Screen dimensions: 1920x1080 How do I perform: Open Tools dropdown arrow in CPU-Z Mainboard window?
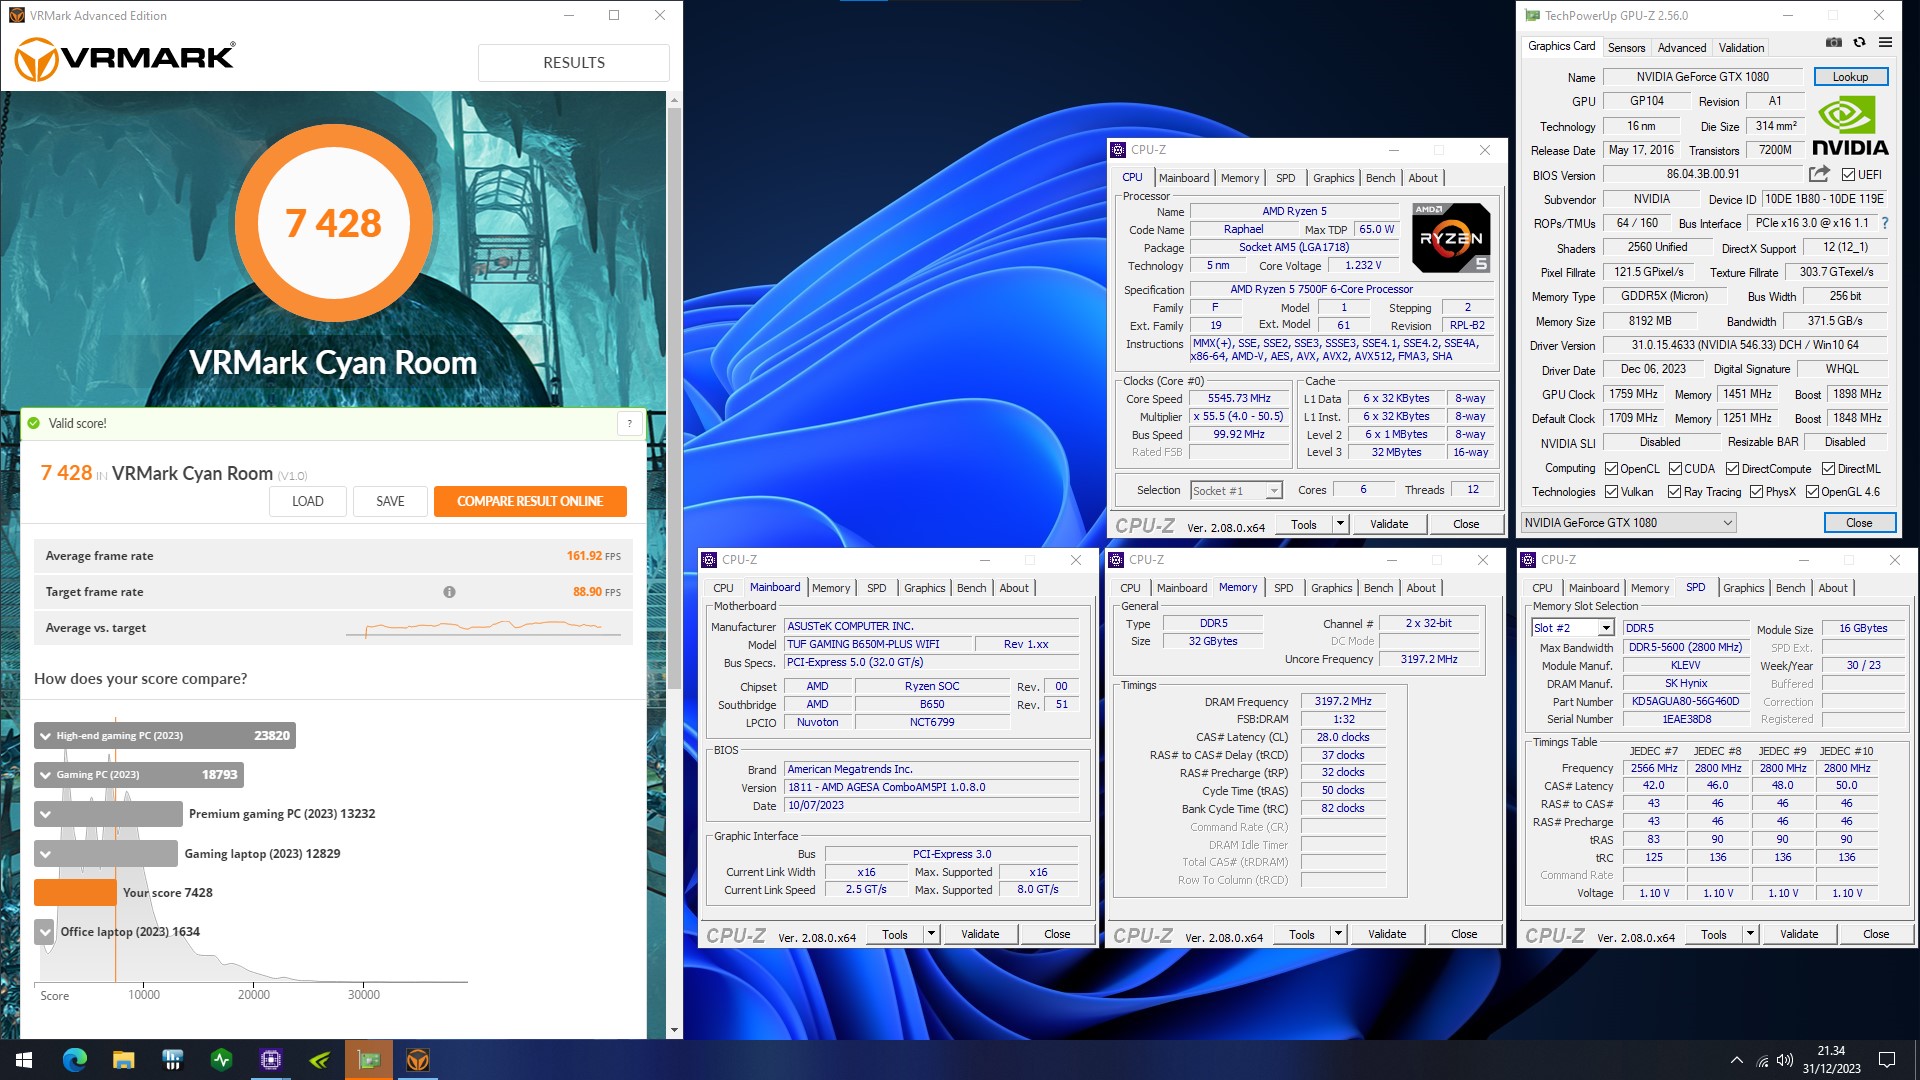coord(931,934)
